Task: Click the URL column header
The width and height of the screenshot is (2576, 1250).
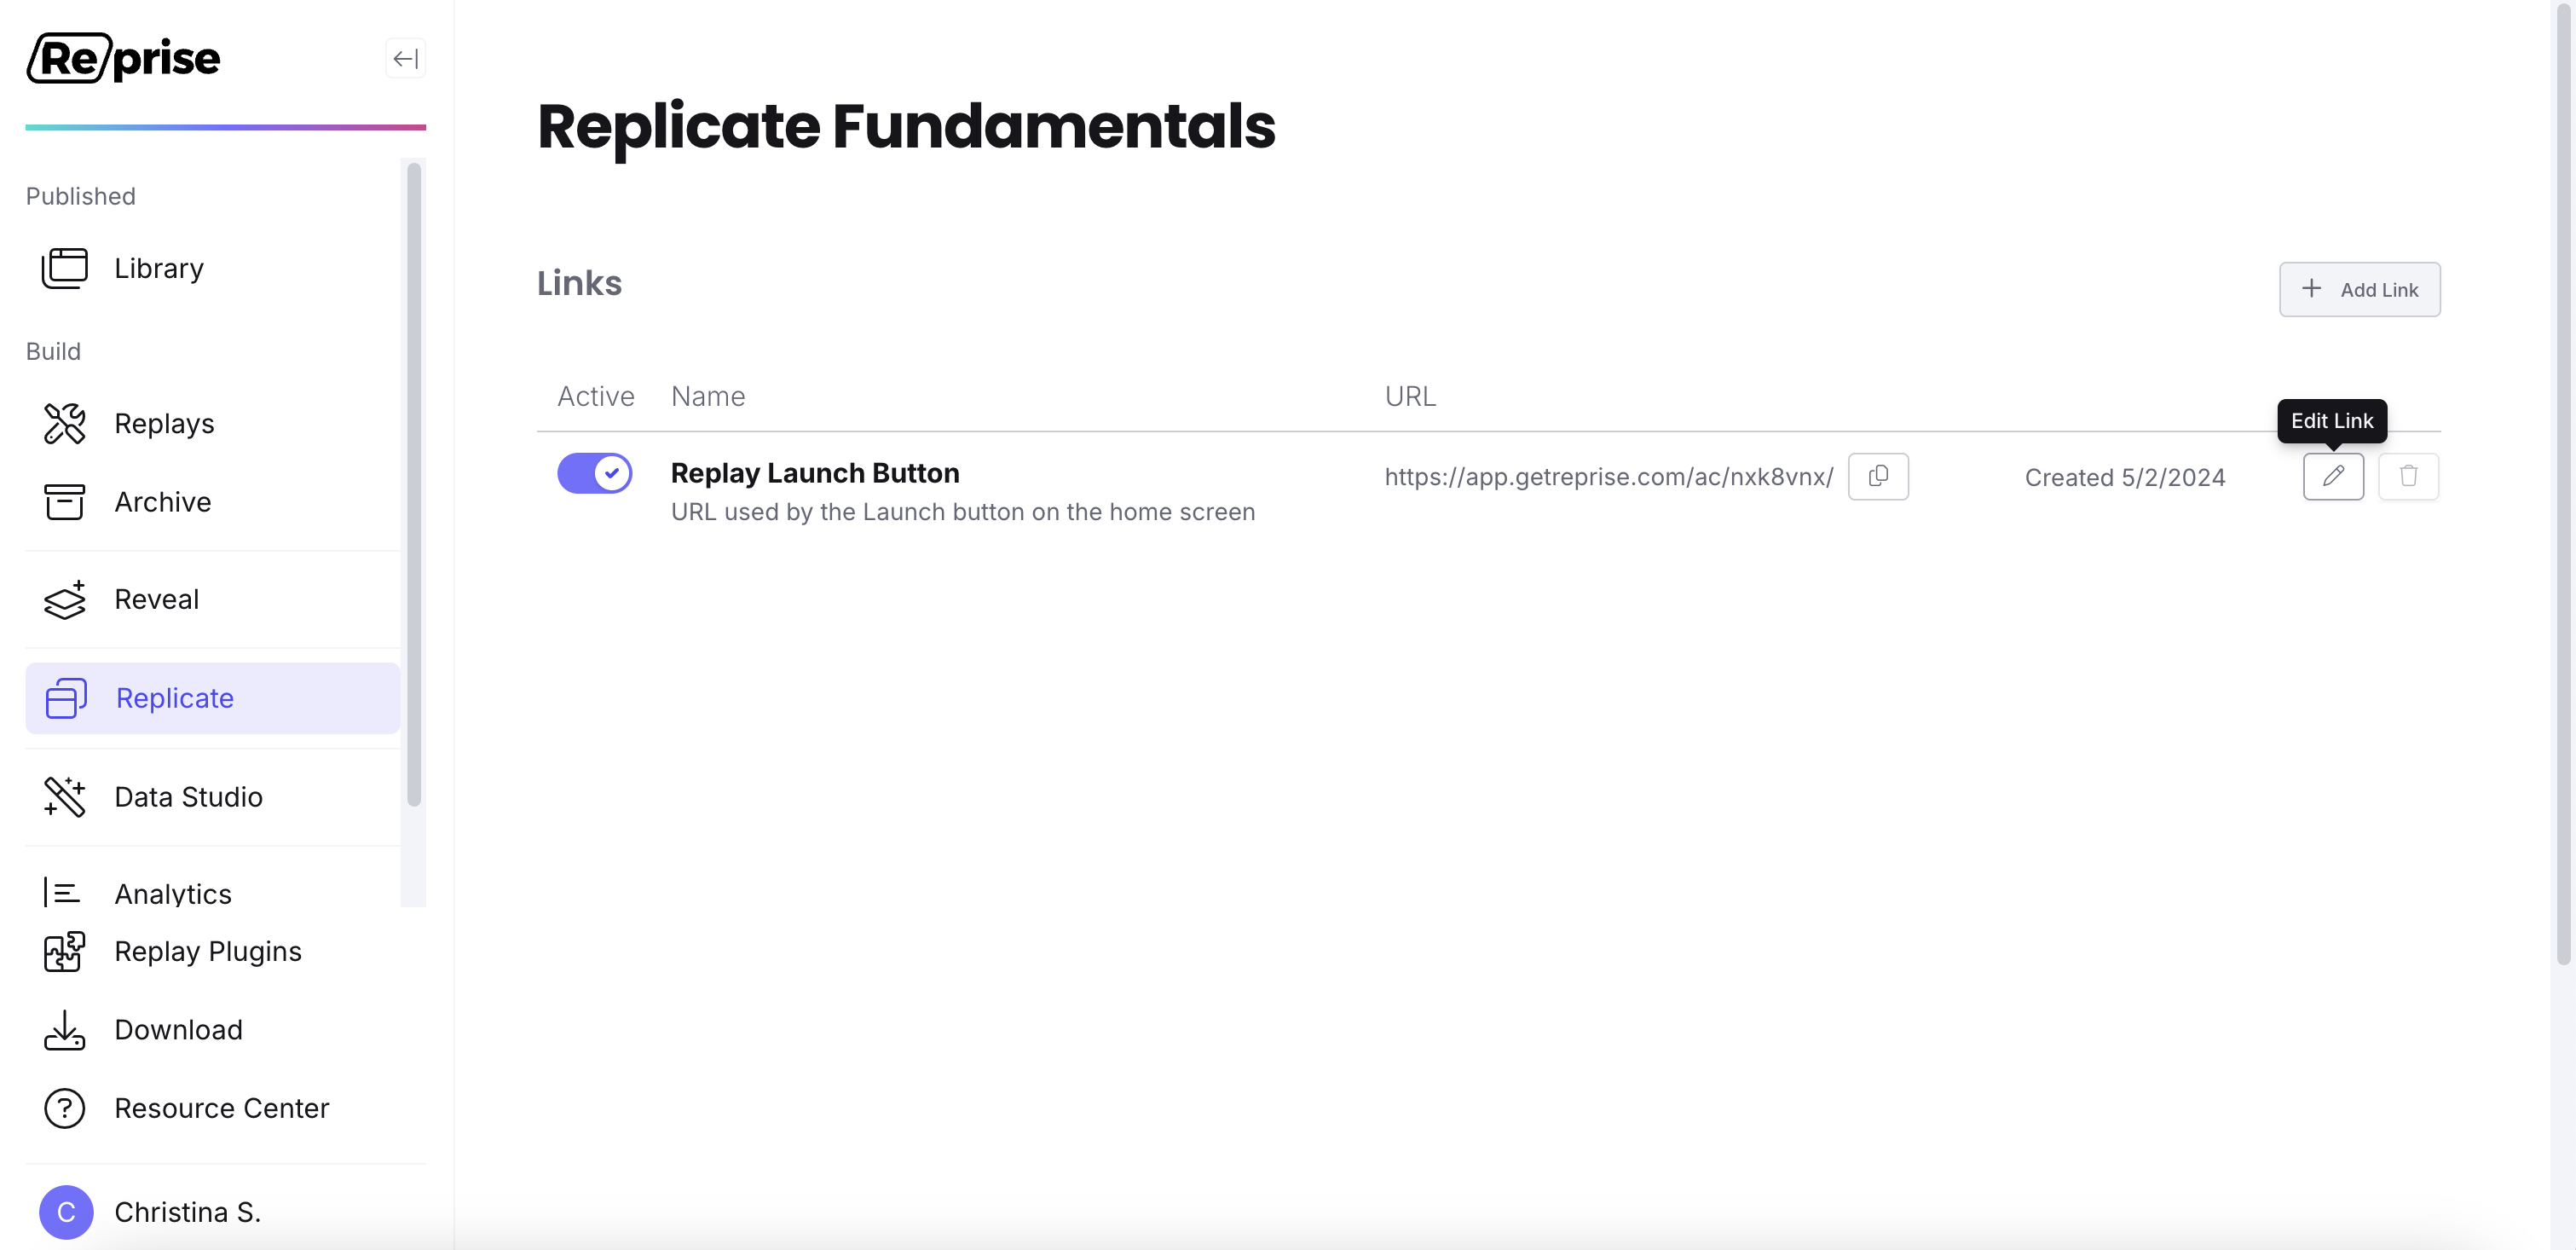Action: click(1410, 396)
